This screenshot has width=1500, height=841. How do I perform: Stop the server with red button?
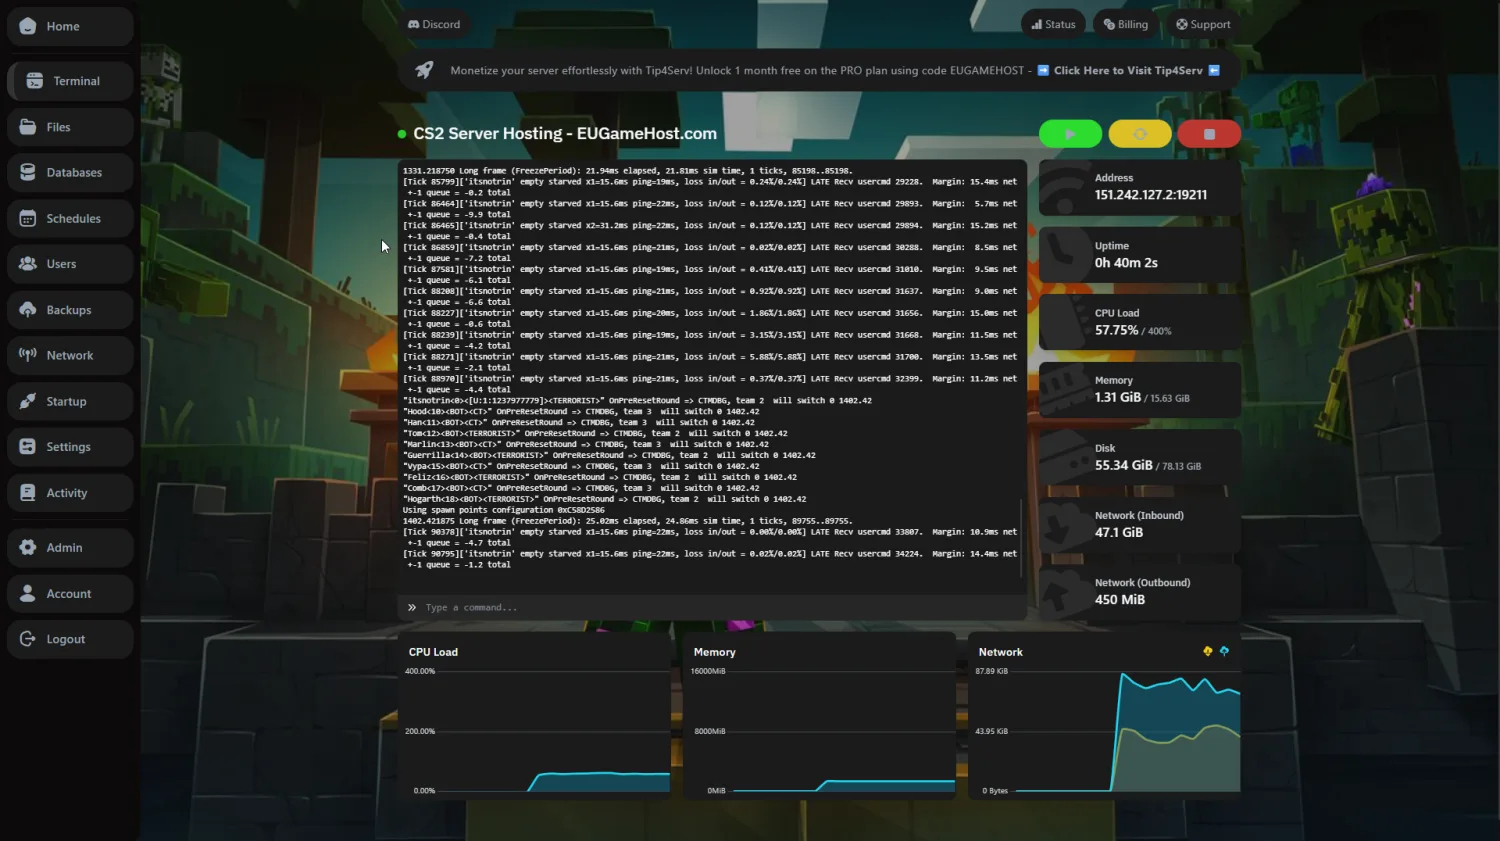[x=1209, y=134]
